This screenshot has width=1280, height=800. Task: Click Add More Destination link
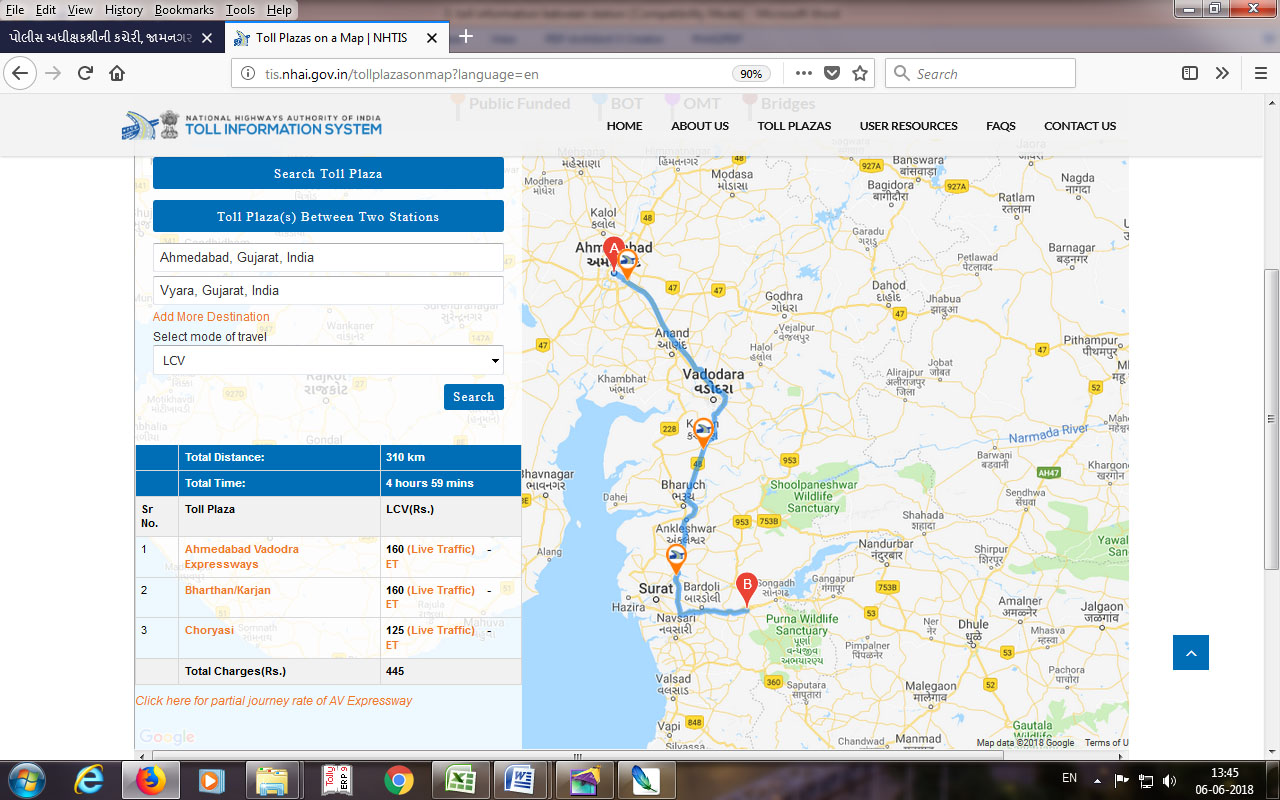pyautogui.click(x=211, y=317)
